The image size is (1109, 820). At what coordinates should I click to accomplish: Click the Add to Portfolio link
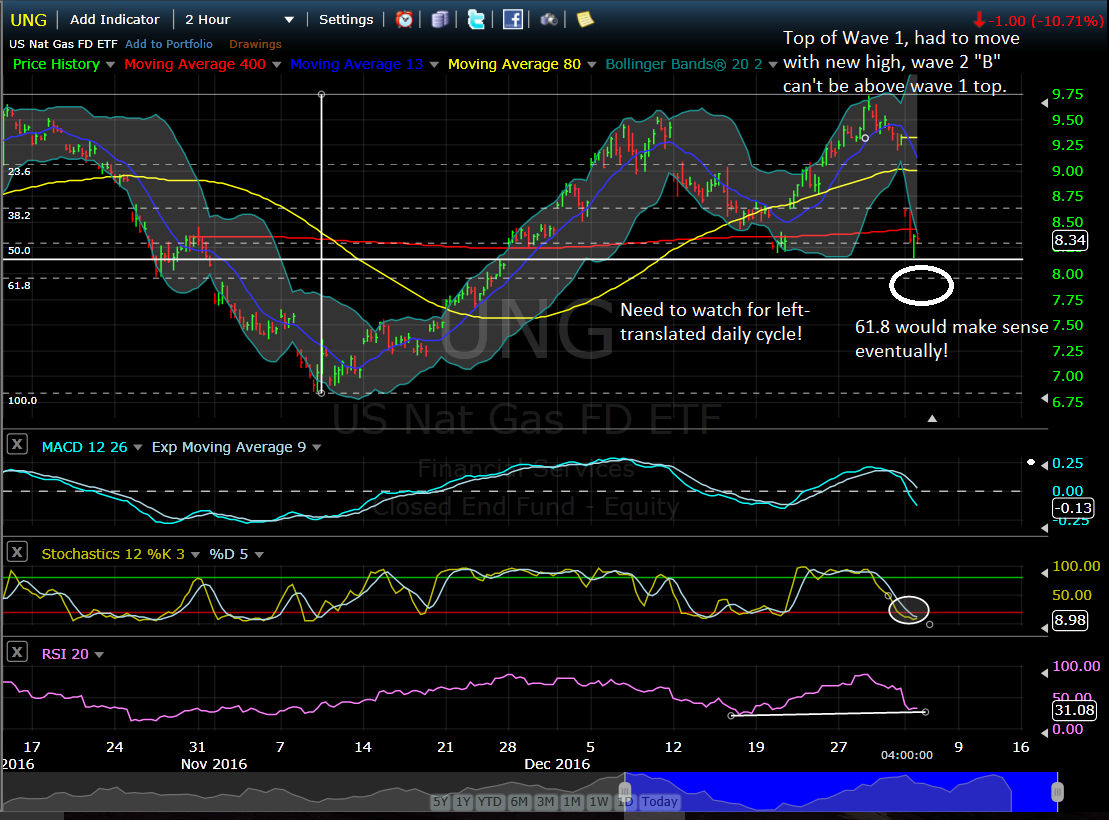pos(168,44)
